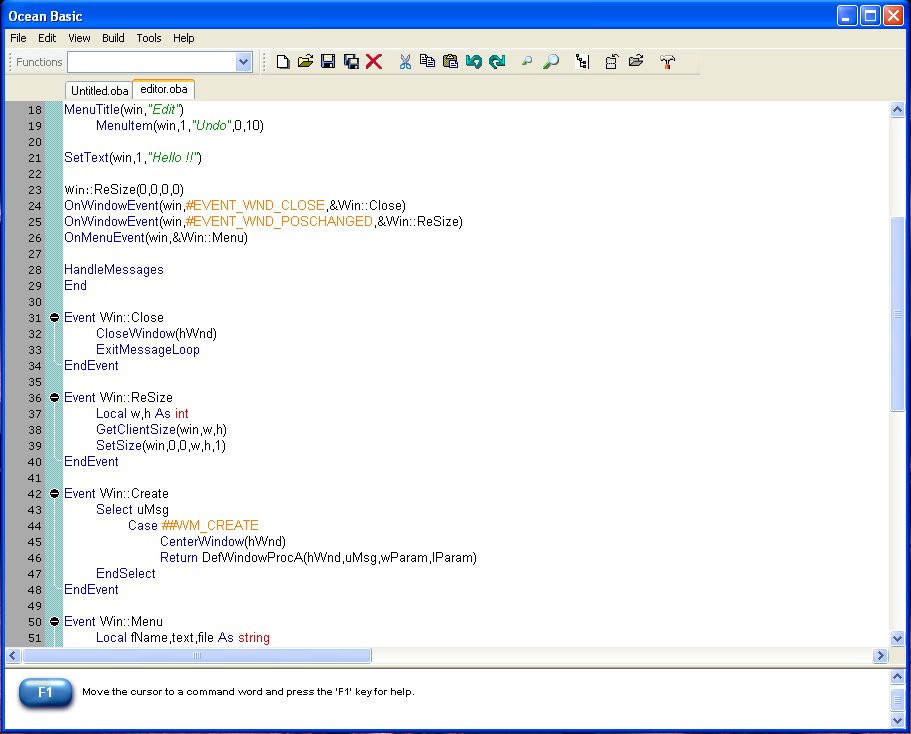
Task: Close the Ocean Basic window
Action: coord(894,16)
